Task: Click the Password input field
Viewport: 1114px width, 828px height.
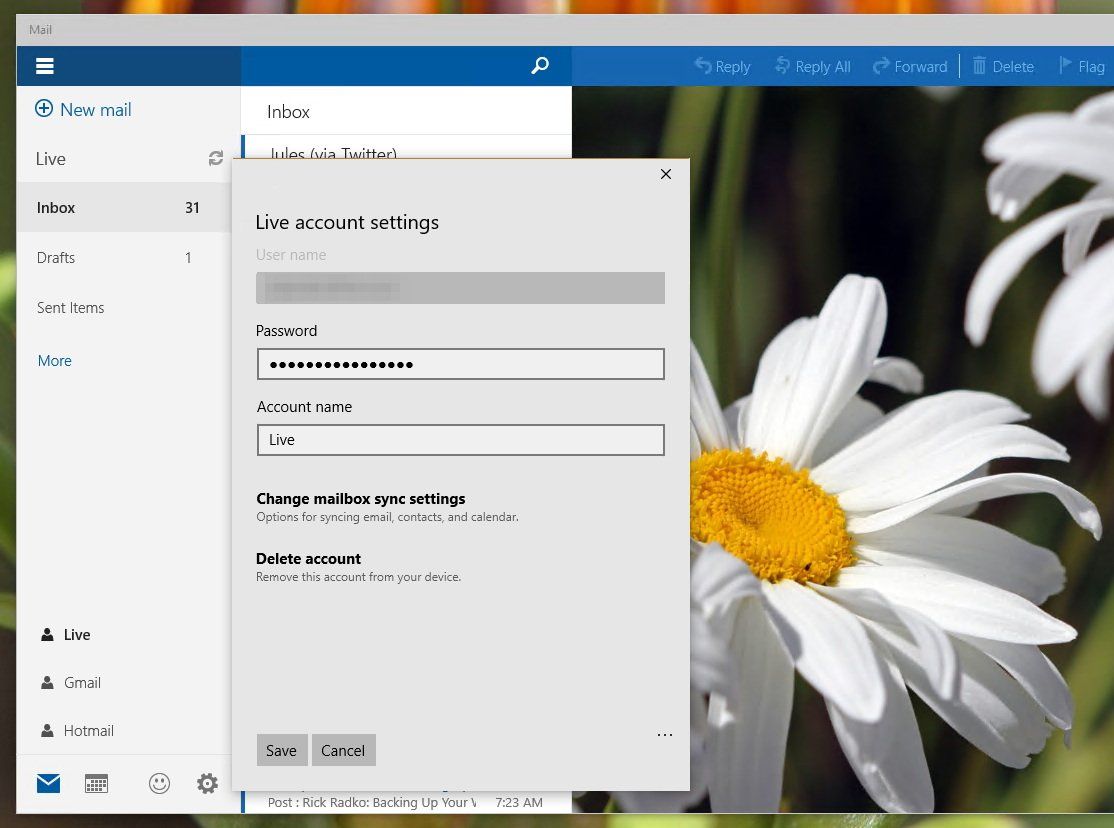Action: pyautogui.click(x=460, y=364)
